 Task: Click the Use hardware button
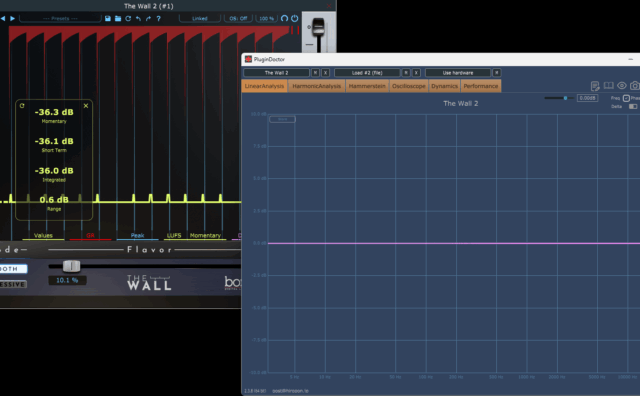pyautogui.click(x=458, y=73)
